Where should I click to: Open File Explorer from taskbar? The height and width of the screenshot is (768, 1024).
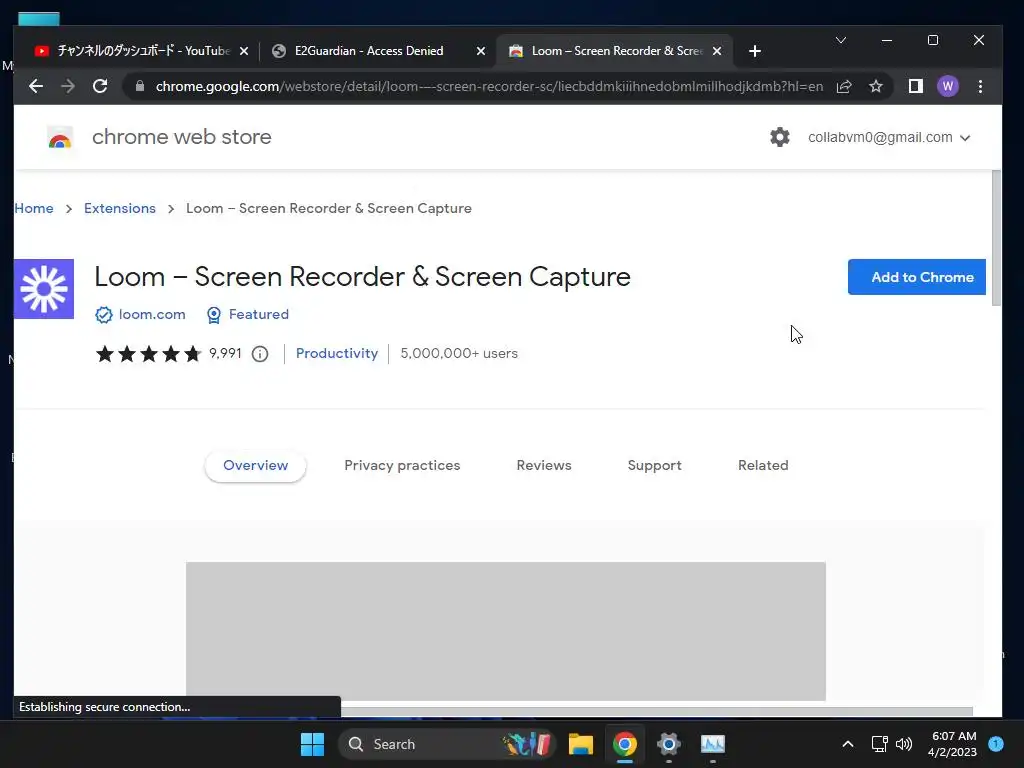click(581, 744)
